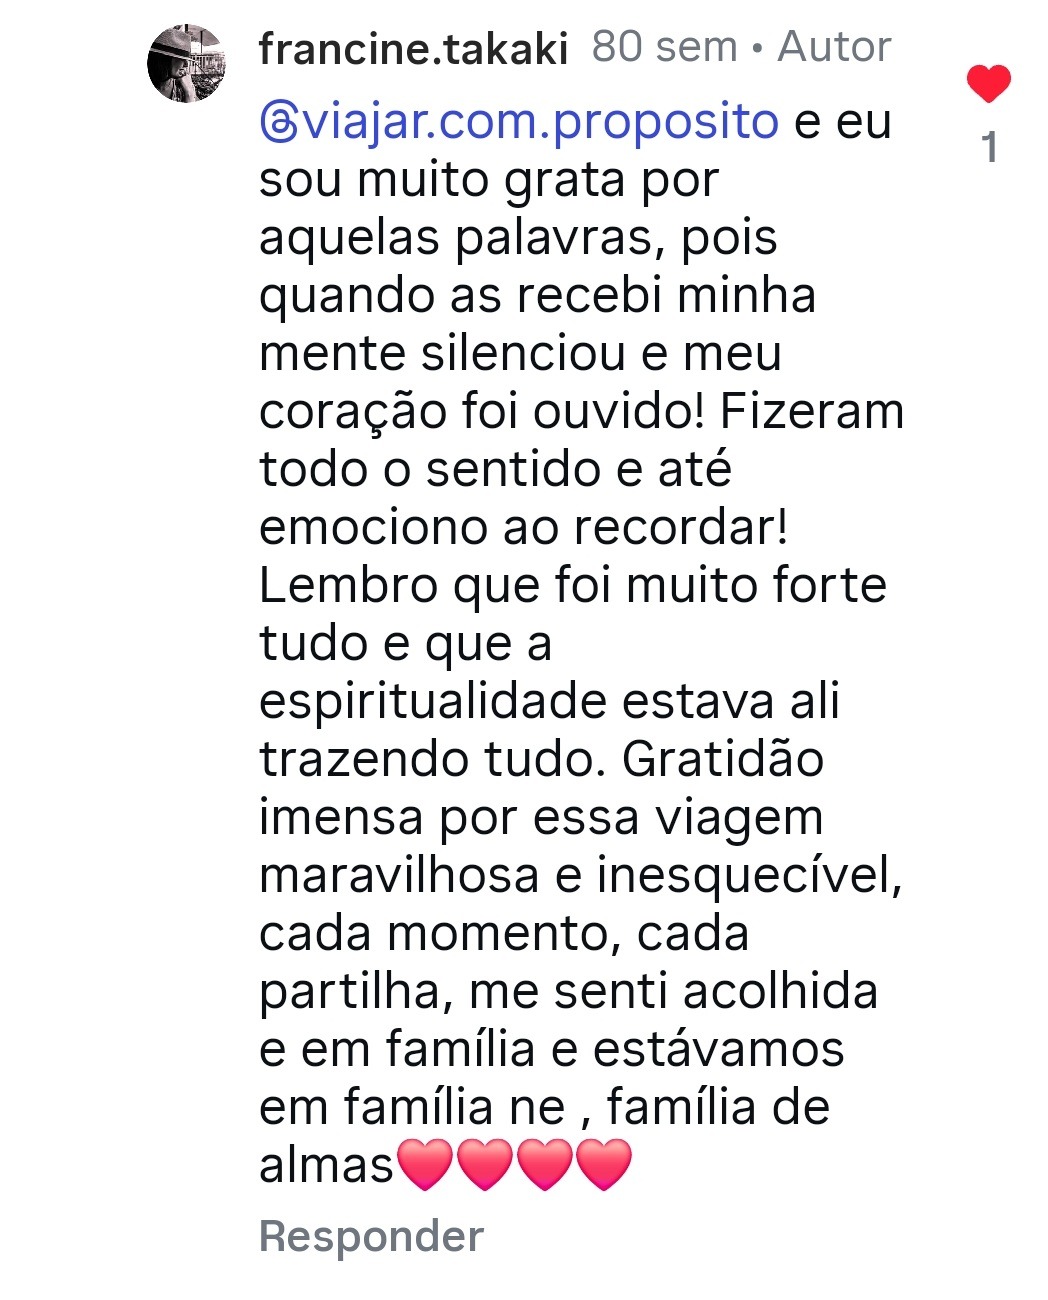Open the francine.takaki username link
Image resolution: width=1048 pixels, height=1300 pixels.
(413, 48)
